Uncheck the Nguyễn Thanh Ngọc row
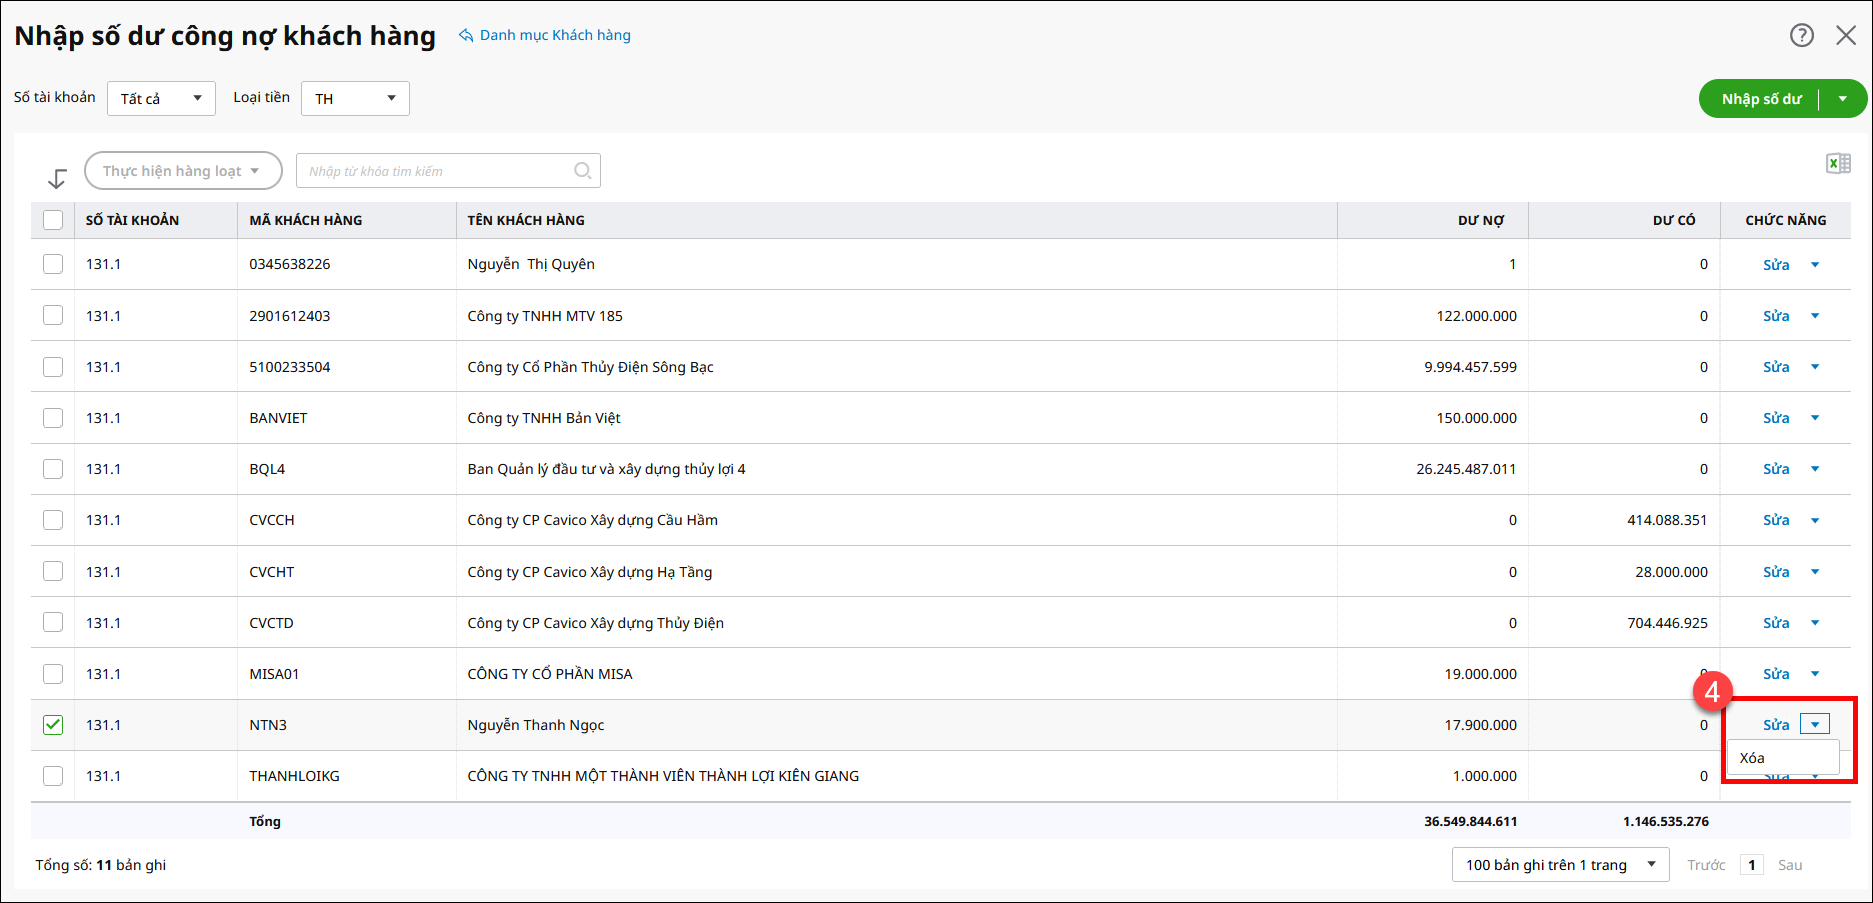 53,725
